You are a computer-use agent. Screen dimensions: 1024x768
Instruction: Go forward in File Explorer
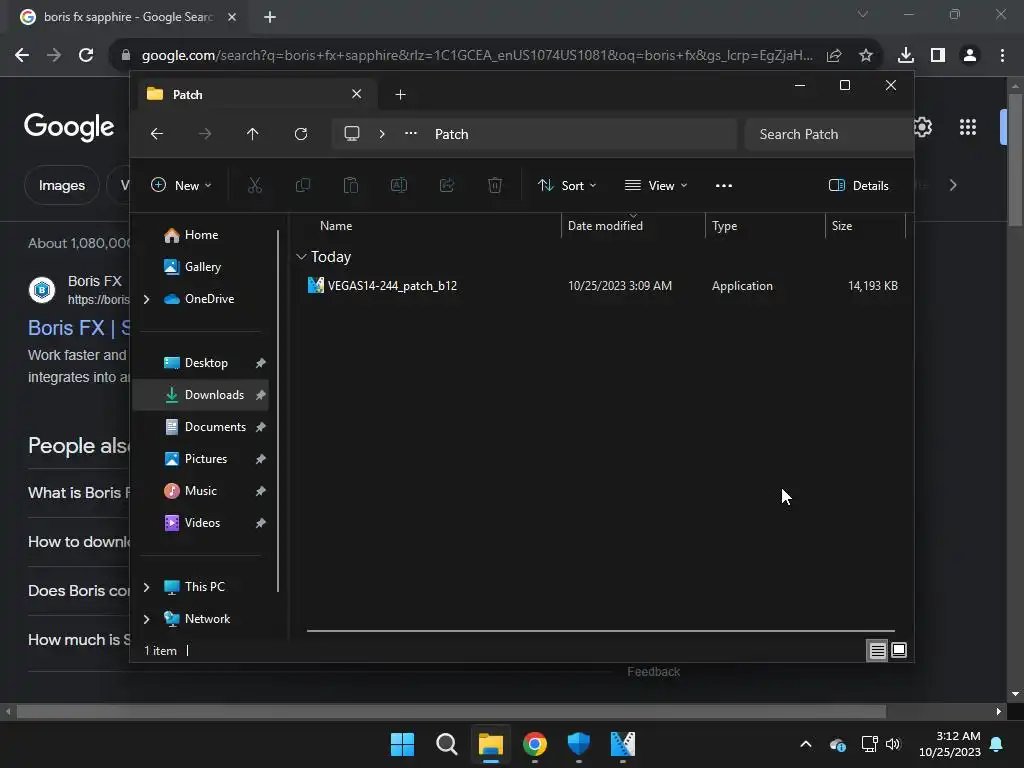coord(205,134)
